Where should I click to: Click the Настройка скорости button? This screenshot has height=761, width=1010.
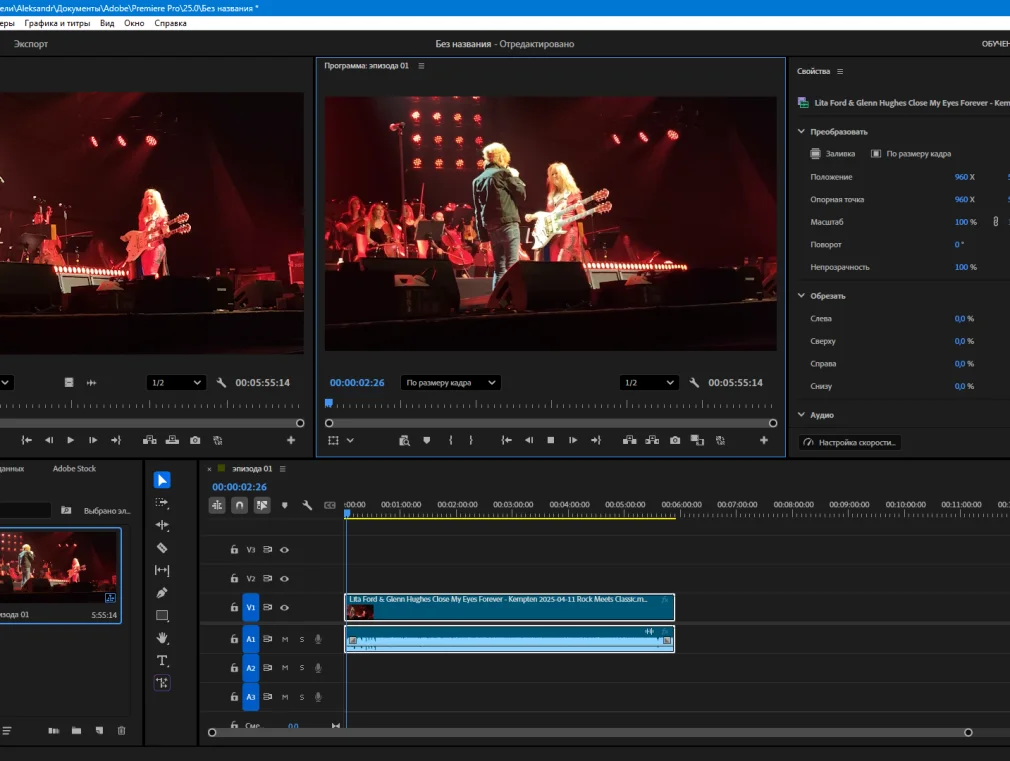[850, 442]
